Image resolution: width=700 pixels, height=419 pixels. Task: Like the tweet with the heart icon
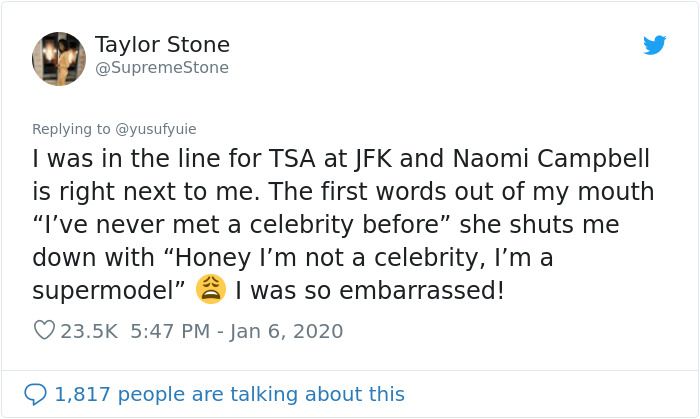click(x=44, y=330)
